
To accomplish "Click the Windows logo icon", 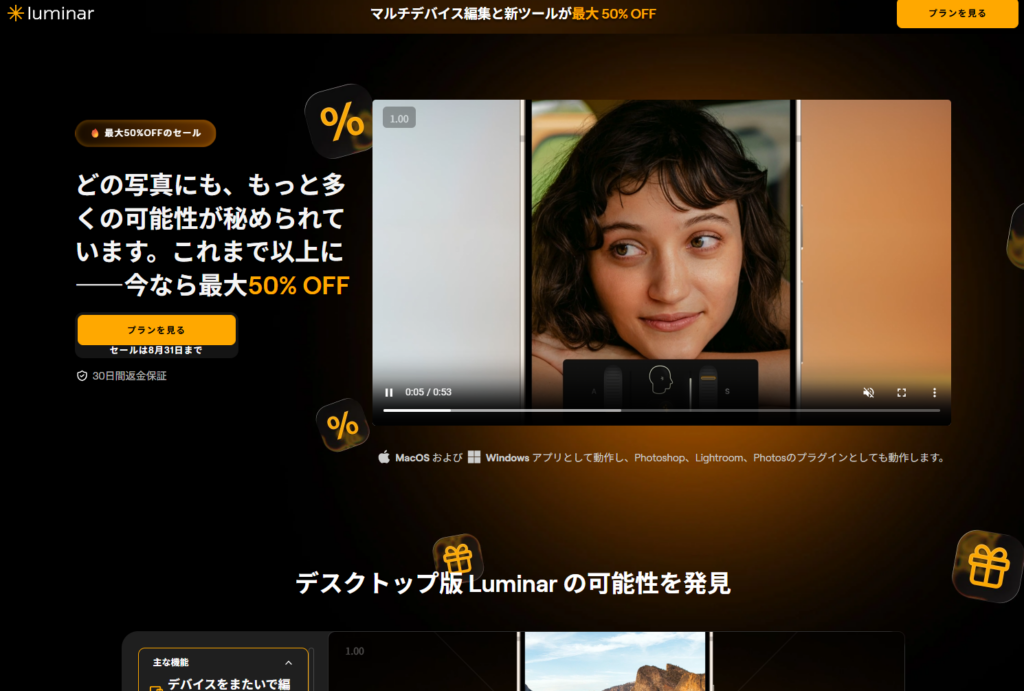I will (x=474, y=457).
